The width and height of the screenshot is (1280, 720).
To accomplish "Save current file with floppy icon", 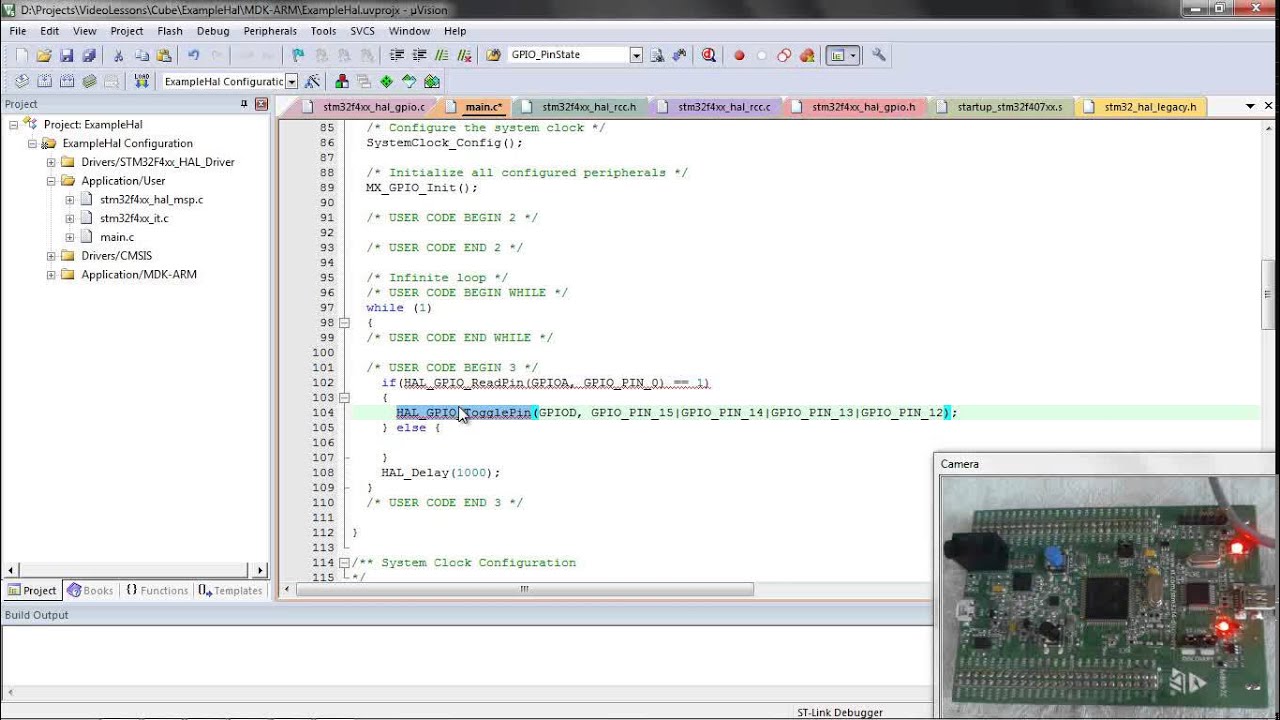I will click(67, 55).
